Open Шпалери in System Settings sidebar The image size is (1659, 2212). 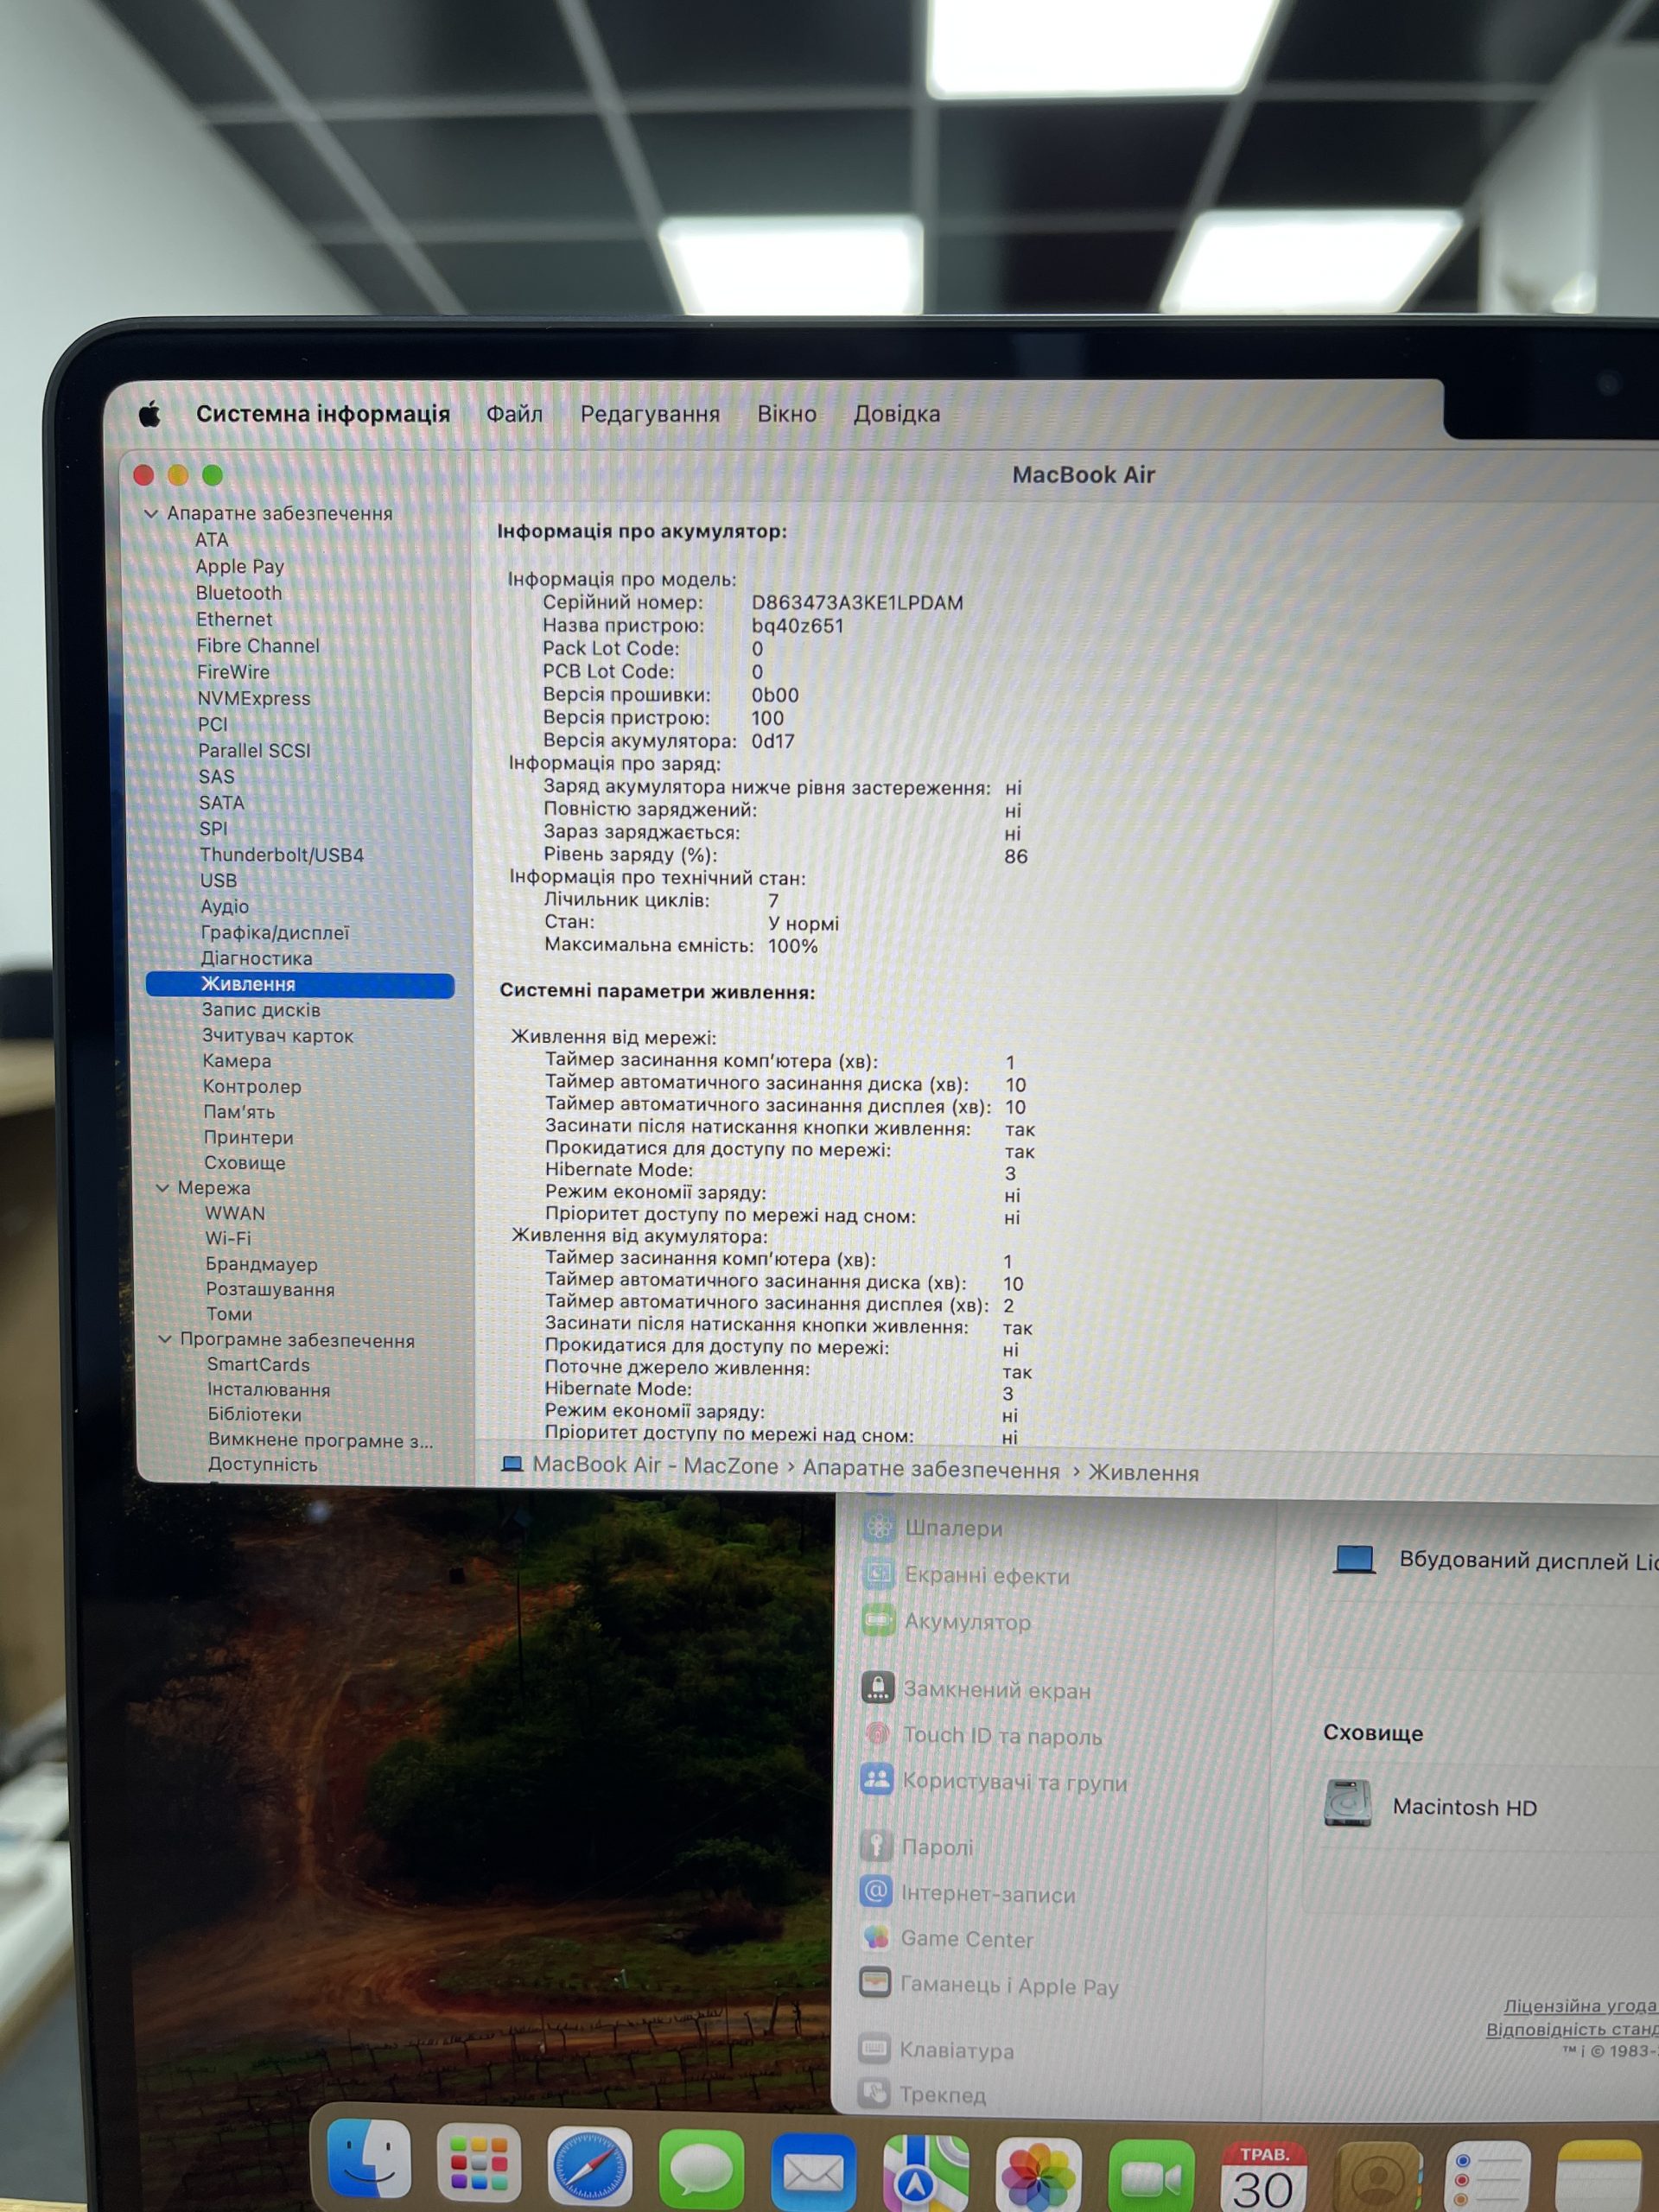pyautogui.click(x=932, y=1527)
